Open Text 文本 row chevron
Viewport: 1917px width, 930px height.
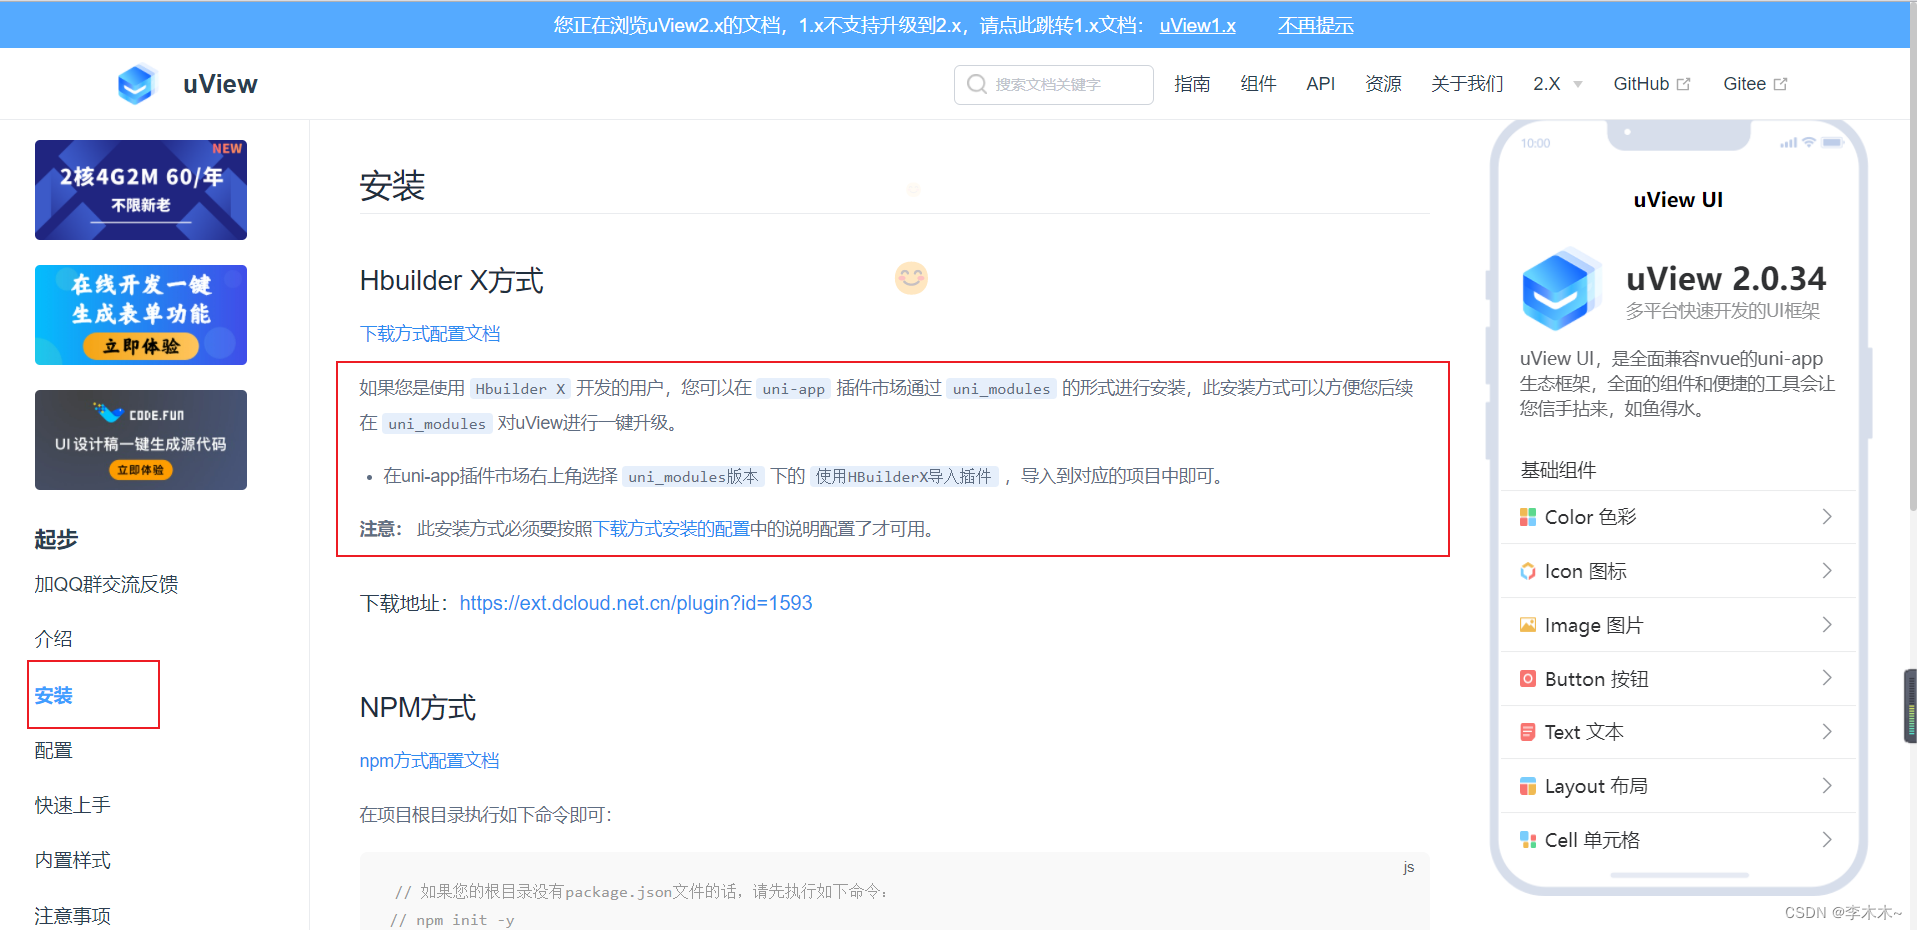[1827, 732]
